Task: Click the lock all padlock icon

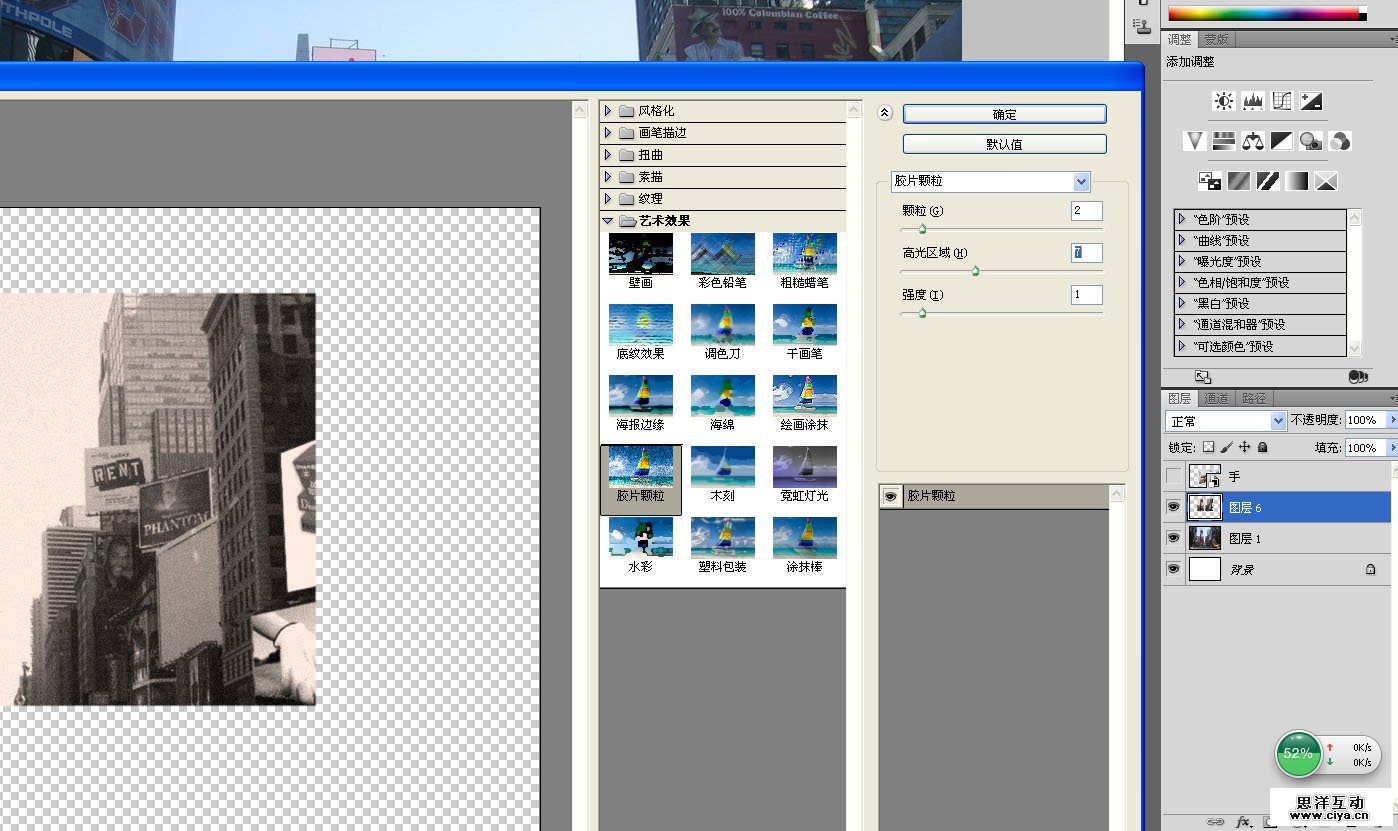Action: [1262, 448]
